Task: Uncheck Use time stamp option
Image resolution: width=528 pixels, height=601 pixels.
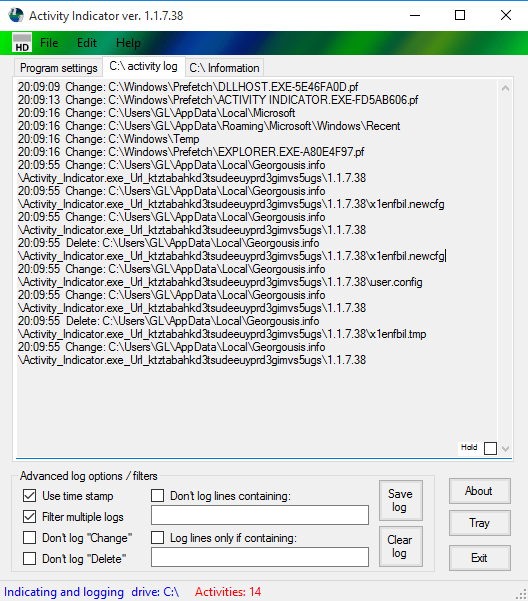Action: coord(30,496)
